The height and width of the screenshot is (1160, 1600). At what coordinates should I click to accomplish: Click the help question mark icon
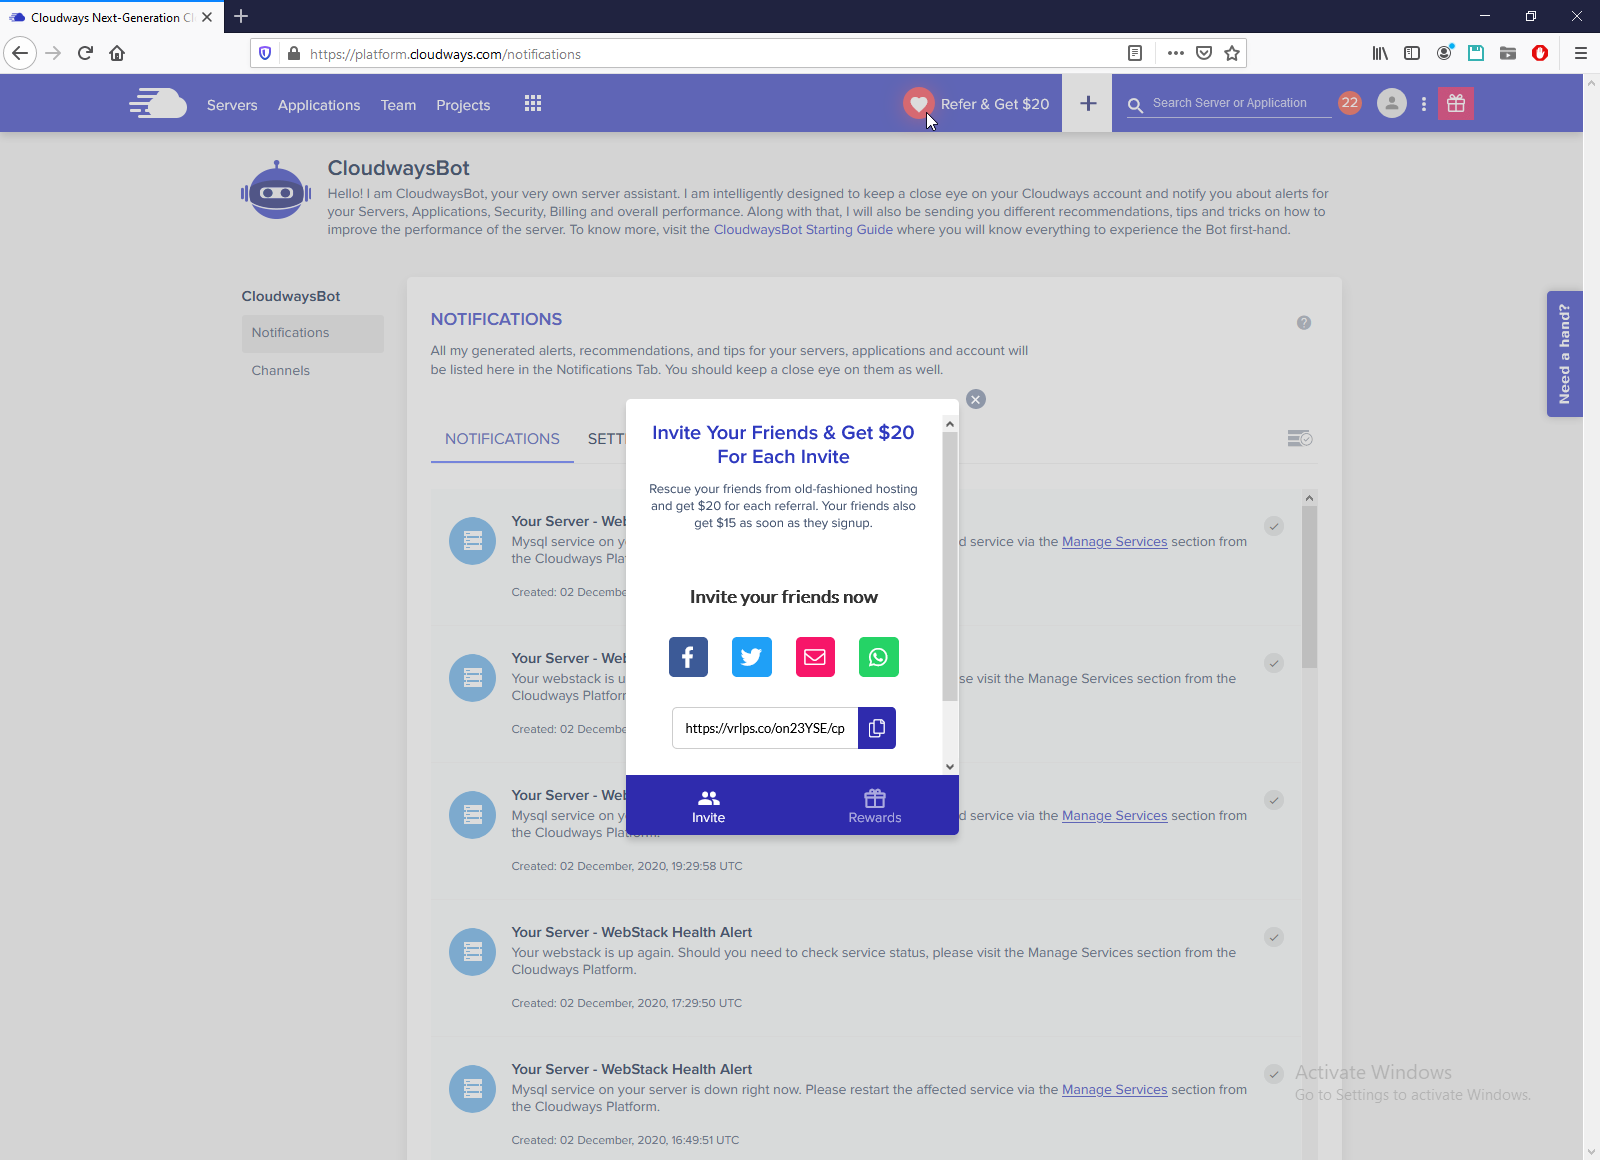pyautogui.click(x=1304, y=323)
